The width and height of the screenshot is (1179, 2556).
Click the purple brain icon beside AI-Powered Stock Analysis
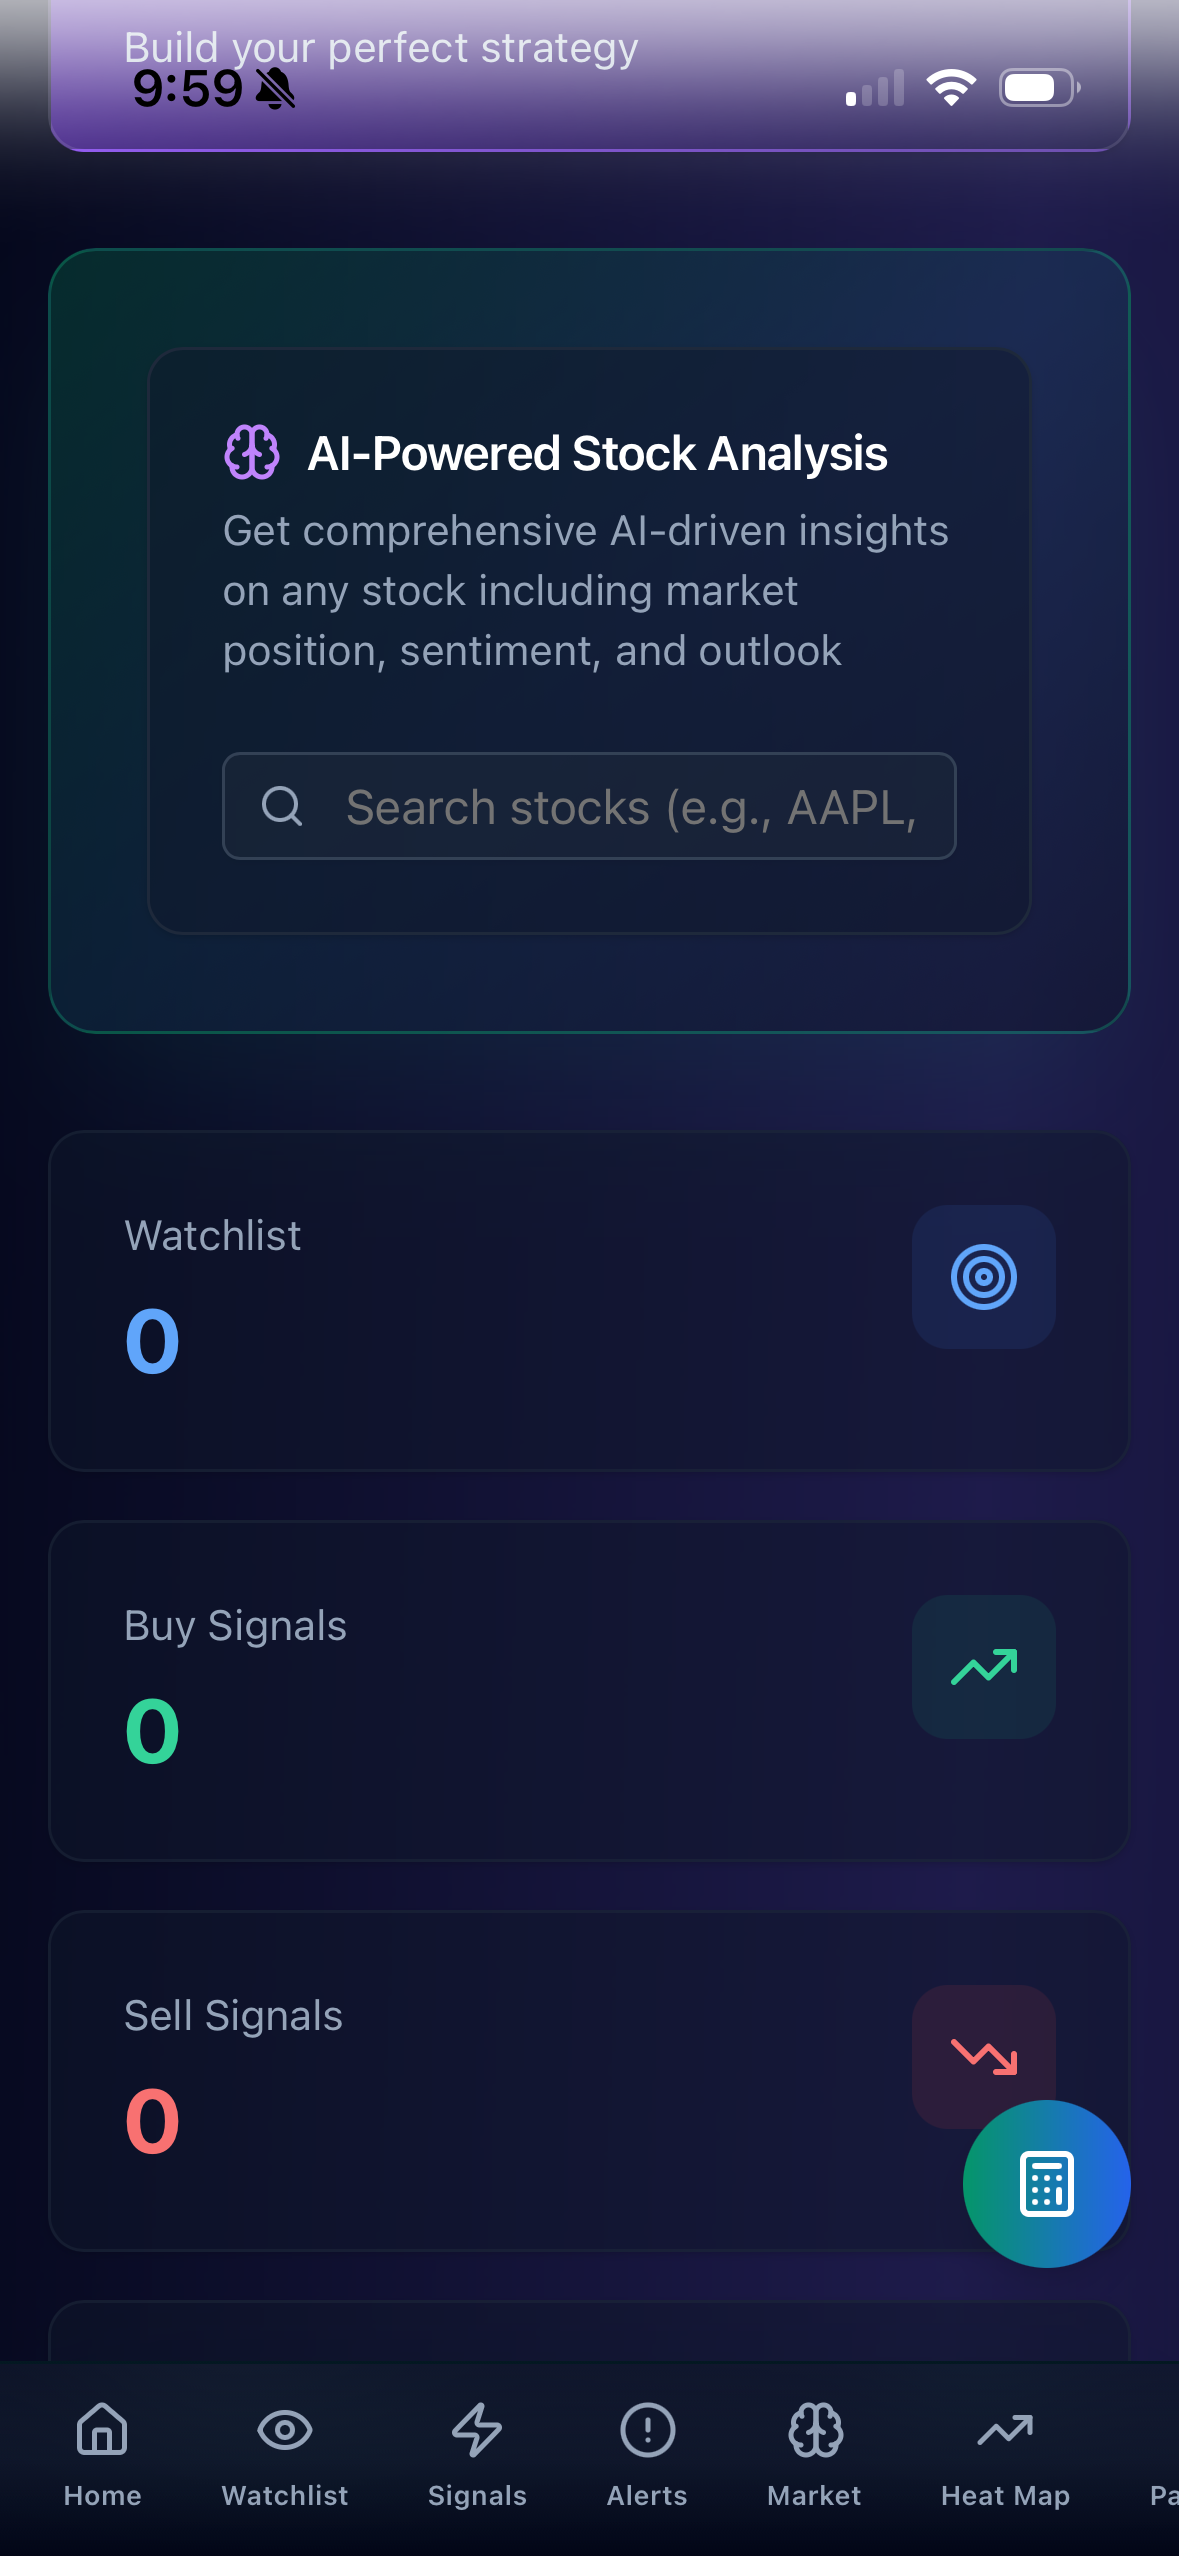tap(251, 453)
